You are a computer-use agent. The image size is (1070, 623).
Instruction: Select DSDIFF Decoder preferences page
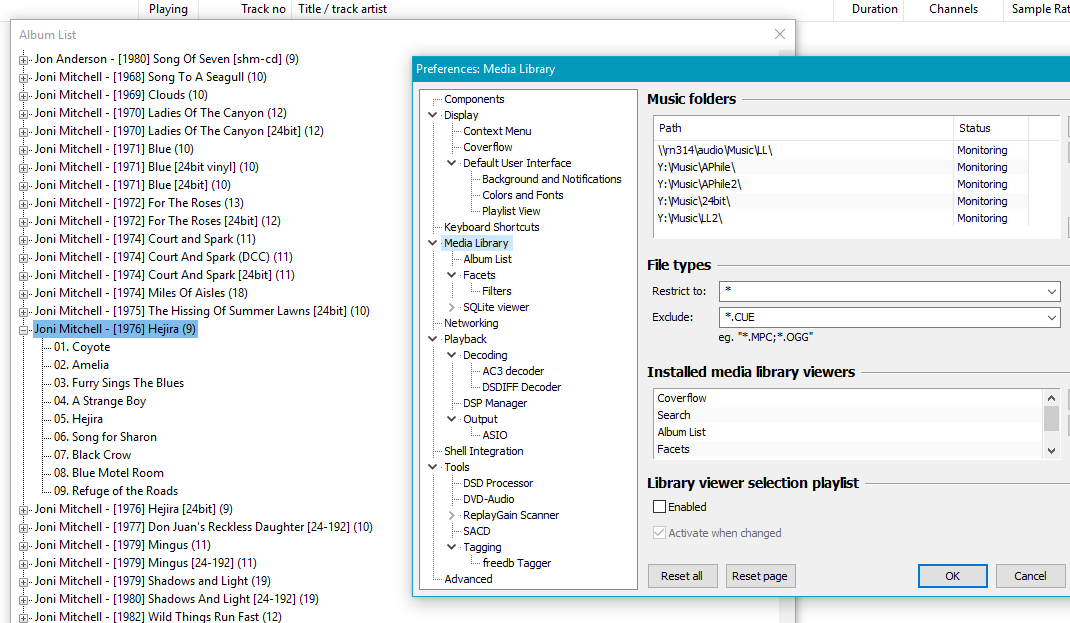coord(521,387)
